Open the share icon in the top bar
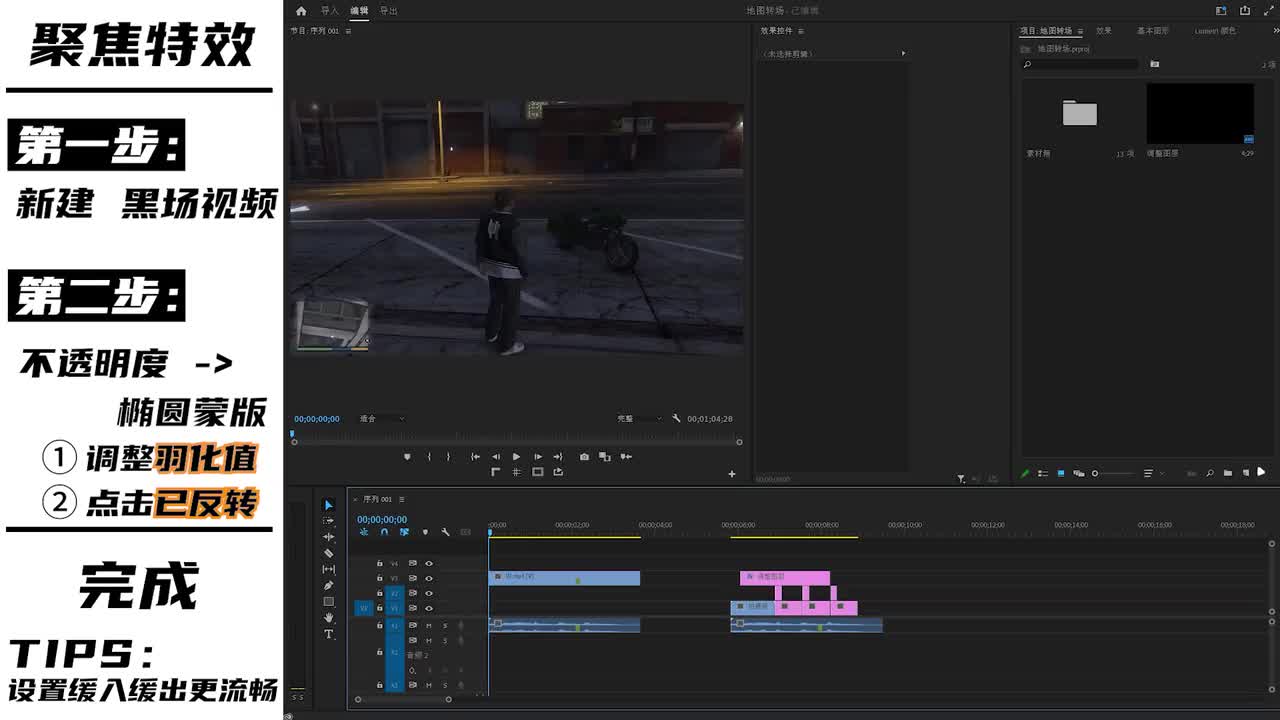 (1245, 11)
